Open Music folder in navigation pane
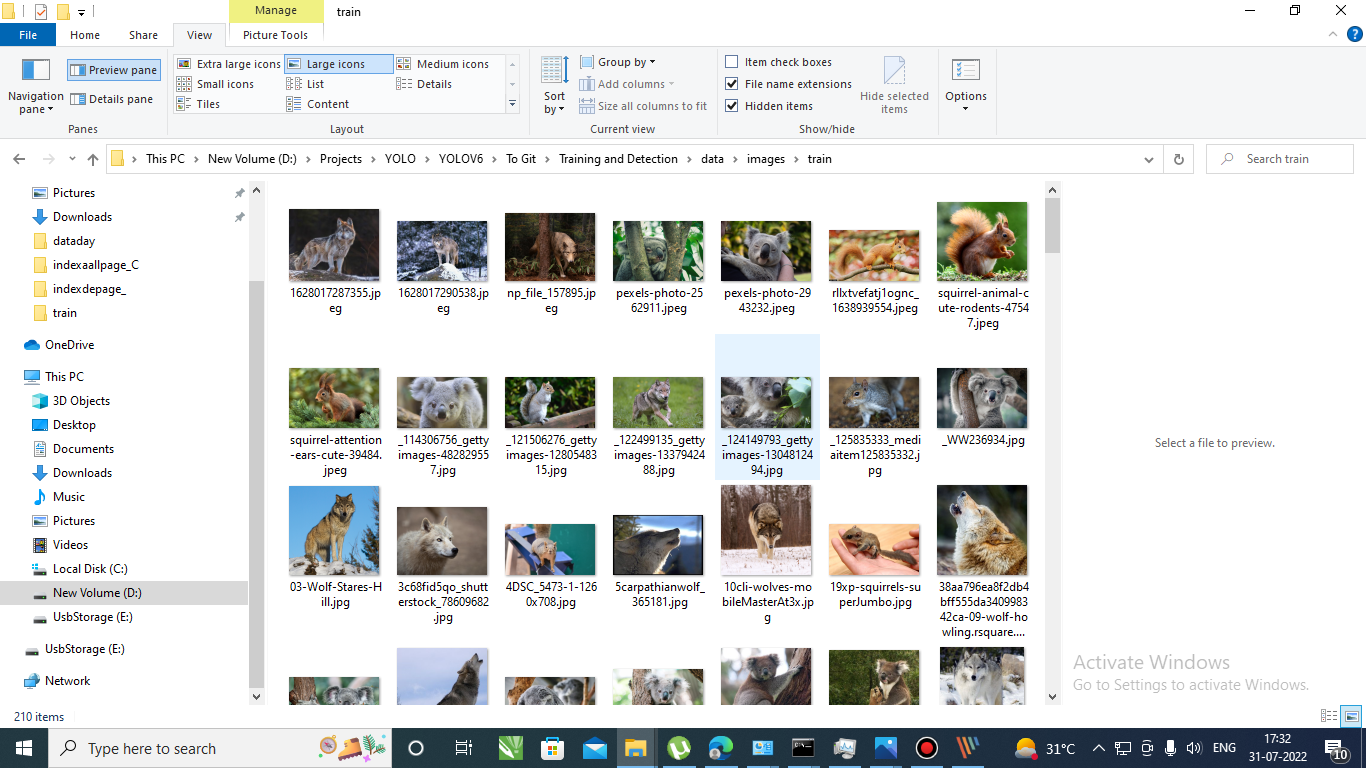The height and width of the screenshot is (768, 1366). point(68,497)
